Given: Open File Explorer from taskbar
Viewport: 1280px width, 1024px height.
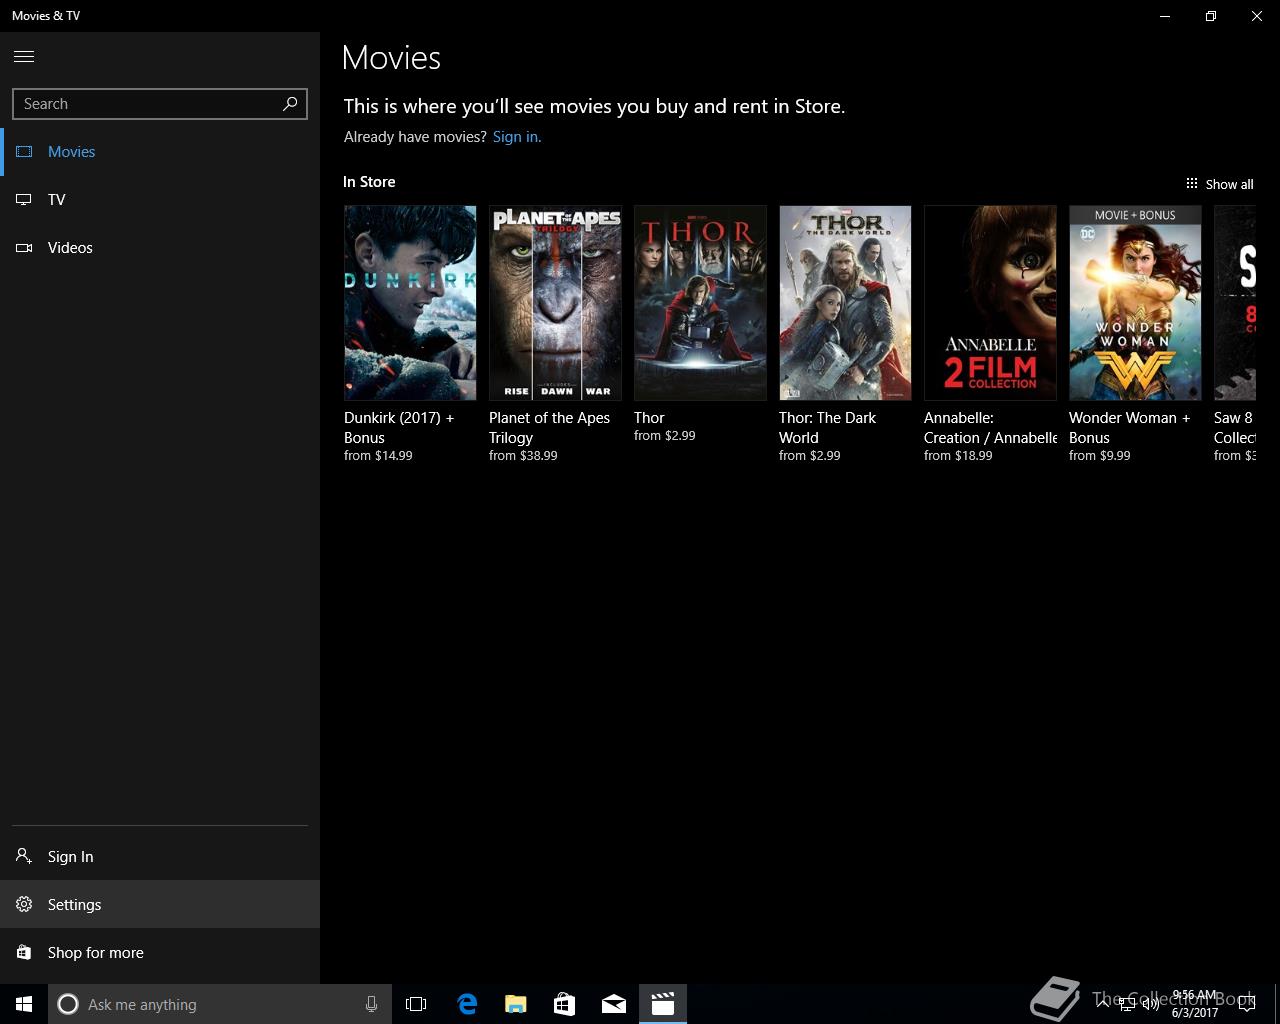Looking at the screenshot, I should coord(516,1004).
